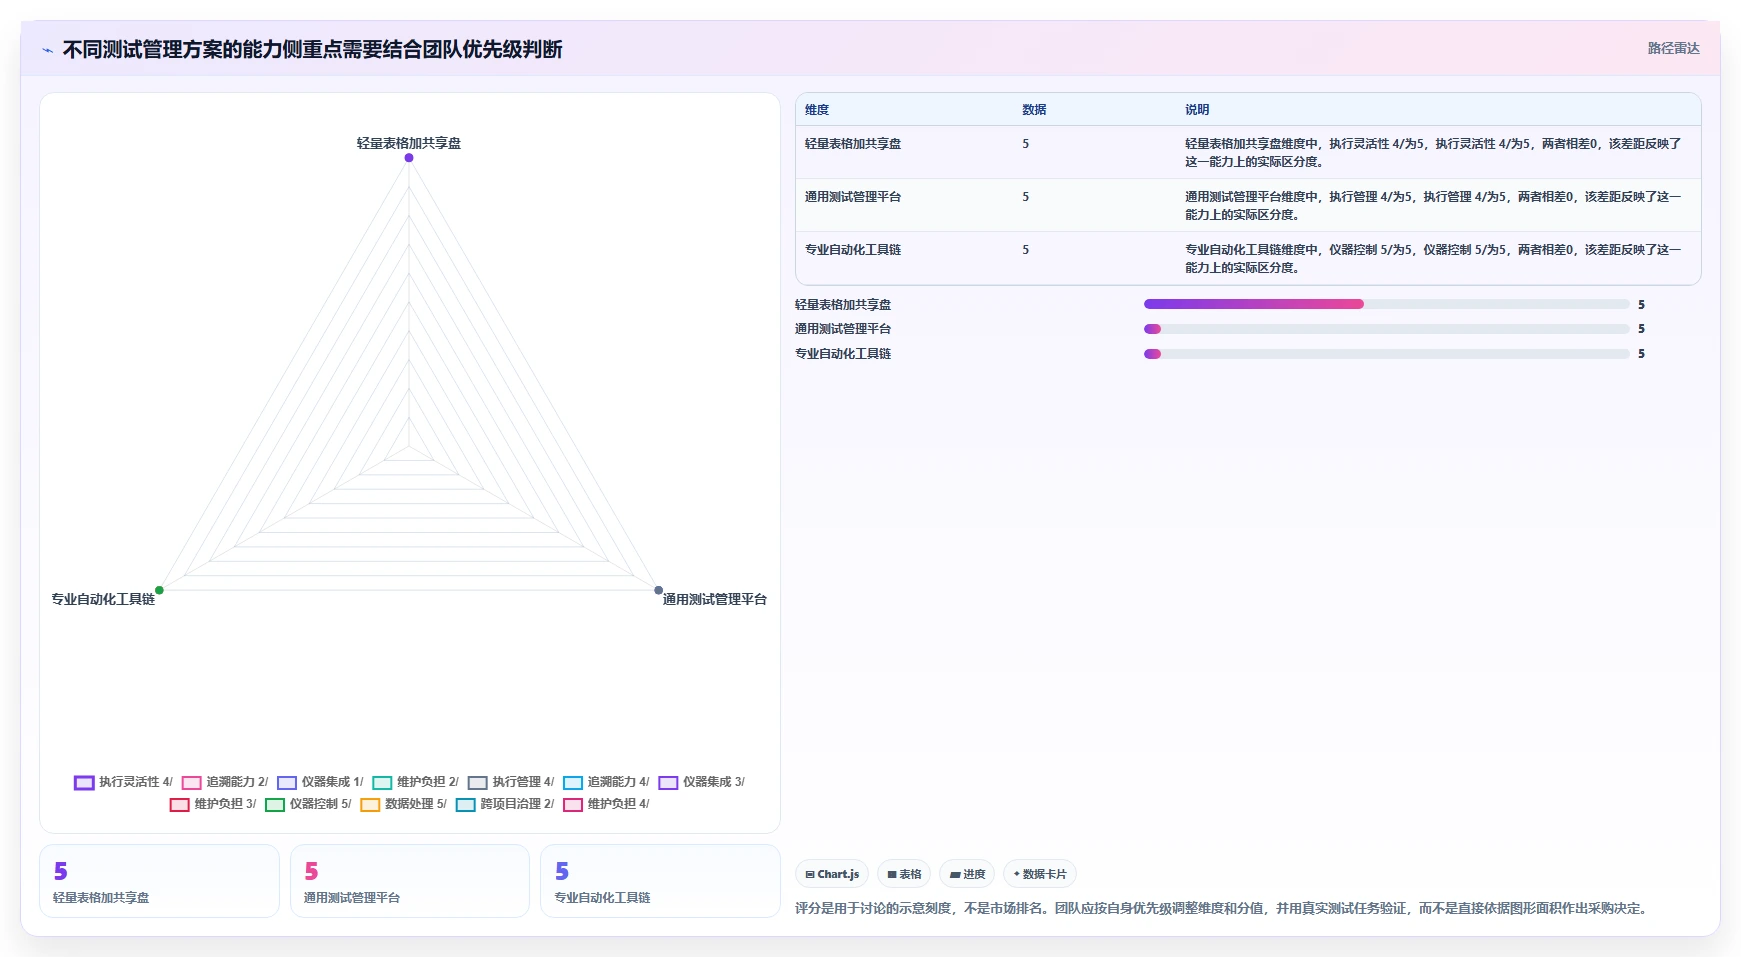Toggle the 执行灵活性 4/ legend series
Screen dimensions: 1741x957
123,782
